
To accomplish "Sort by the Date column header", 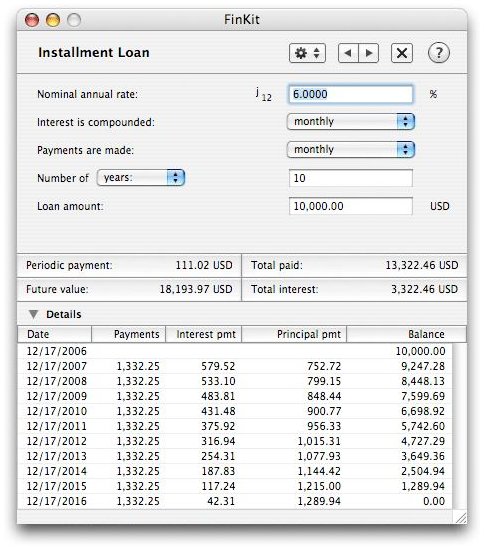I will [55, 334].
